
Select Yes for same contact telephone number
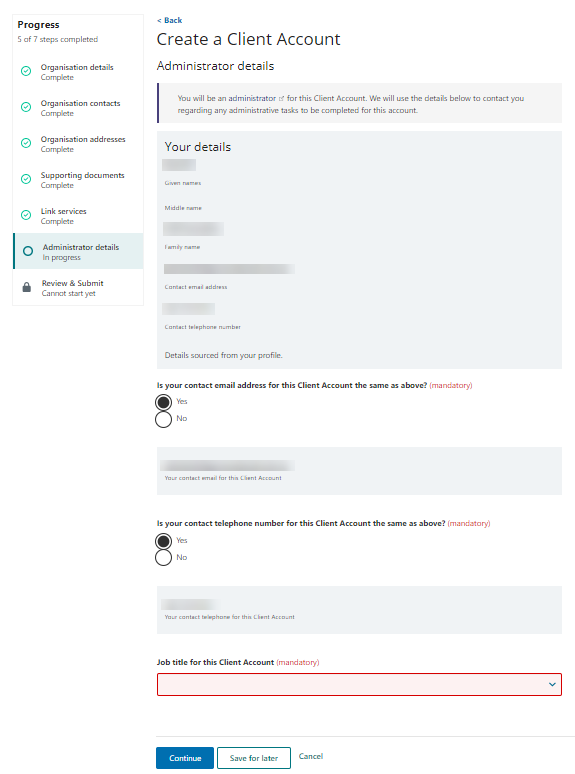pos(163,541)
